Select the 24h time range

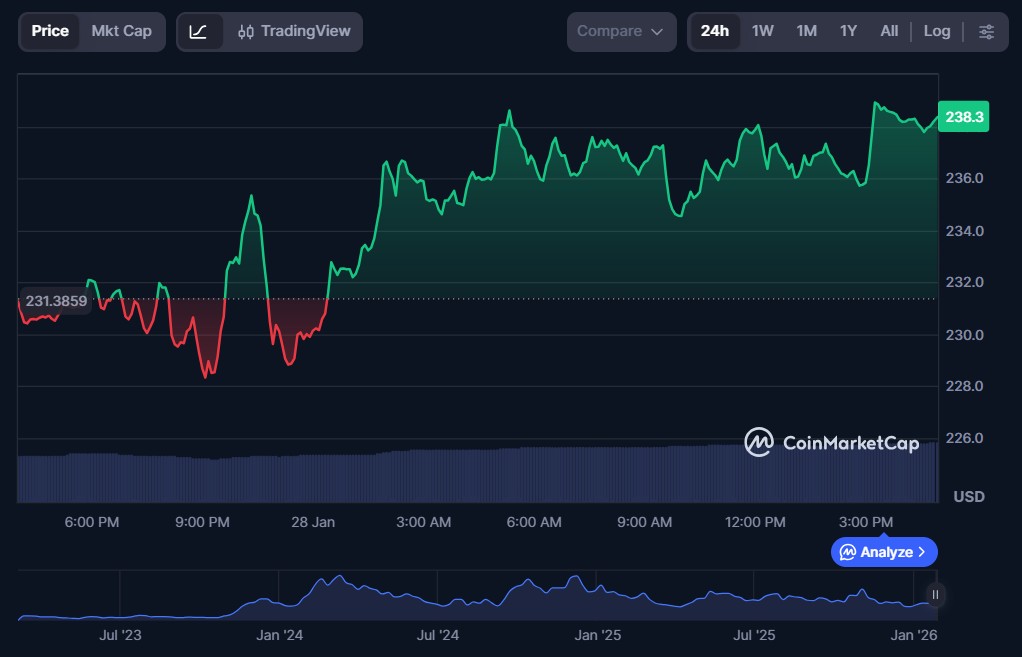pos(714,31)
